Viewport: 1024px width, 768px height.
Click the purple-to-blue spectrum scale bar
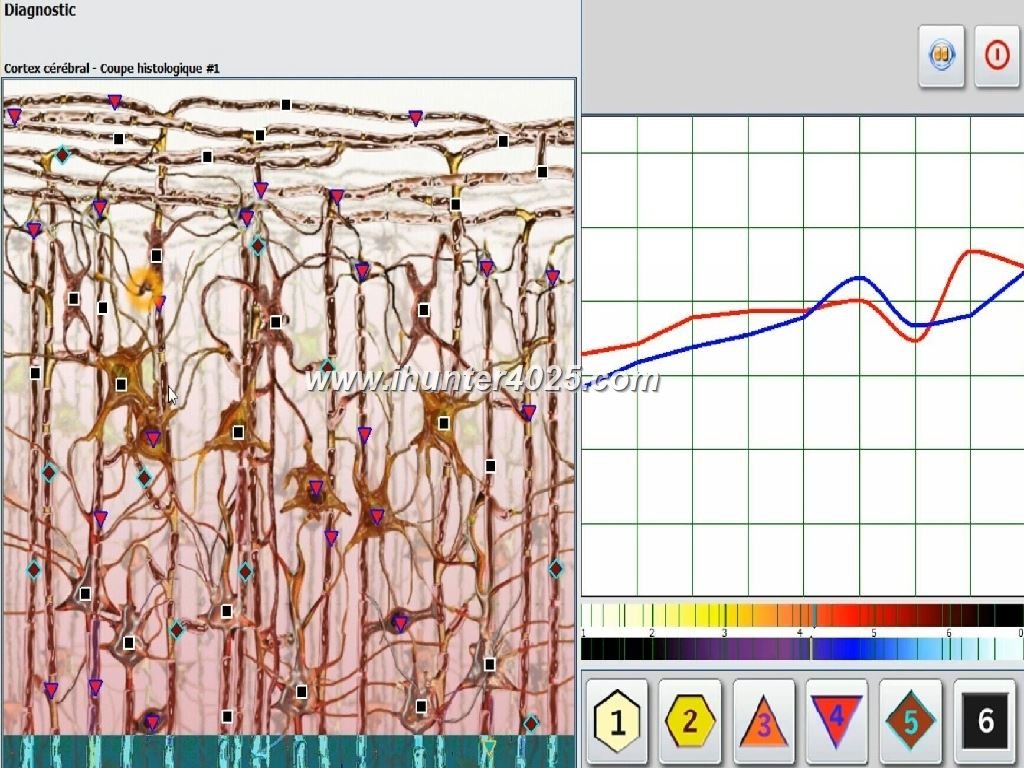point(800,649)
